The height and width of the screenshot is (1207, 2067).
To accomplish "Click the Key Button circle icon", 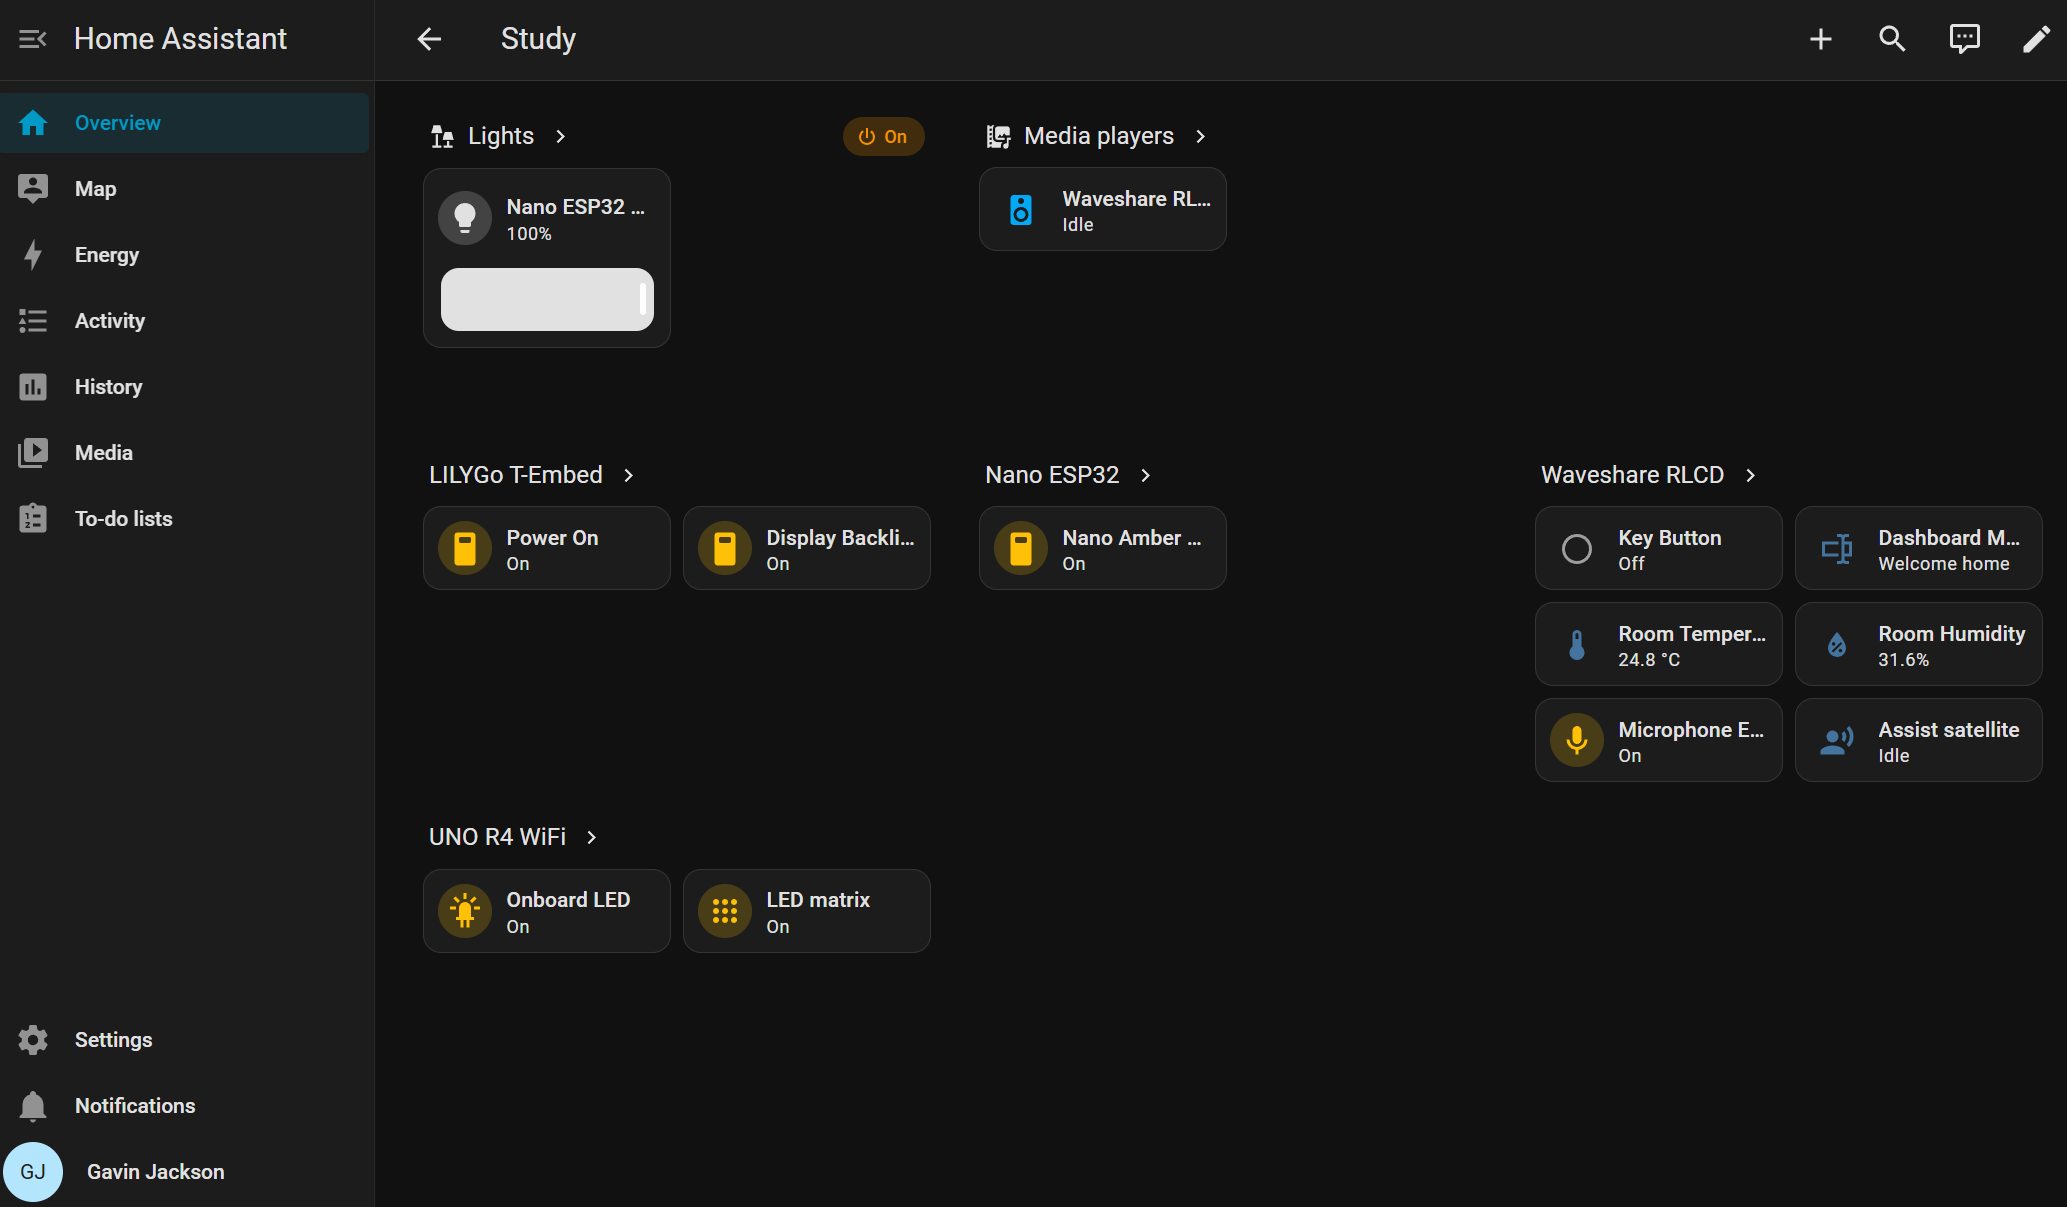I will (1577, 549).
